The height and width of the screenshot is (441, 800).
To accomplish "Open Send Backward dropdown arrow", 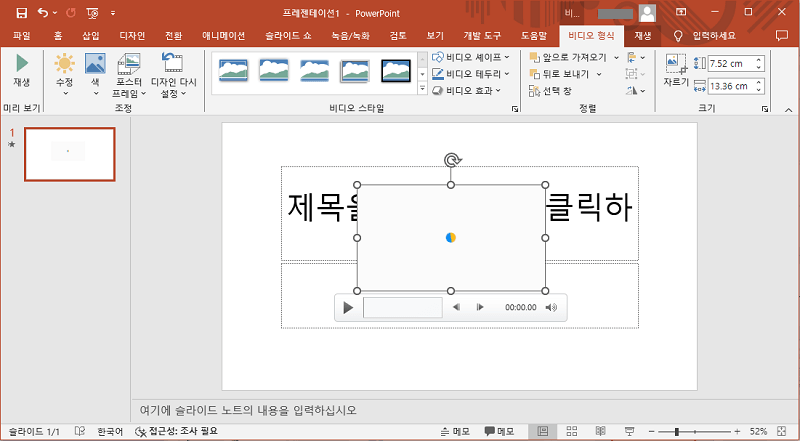I will [599, 75].
